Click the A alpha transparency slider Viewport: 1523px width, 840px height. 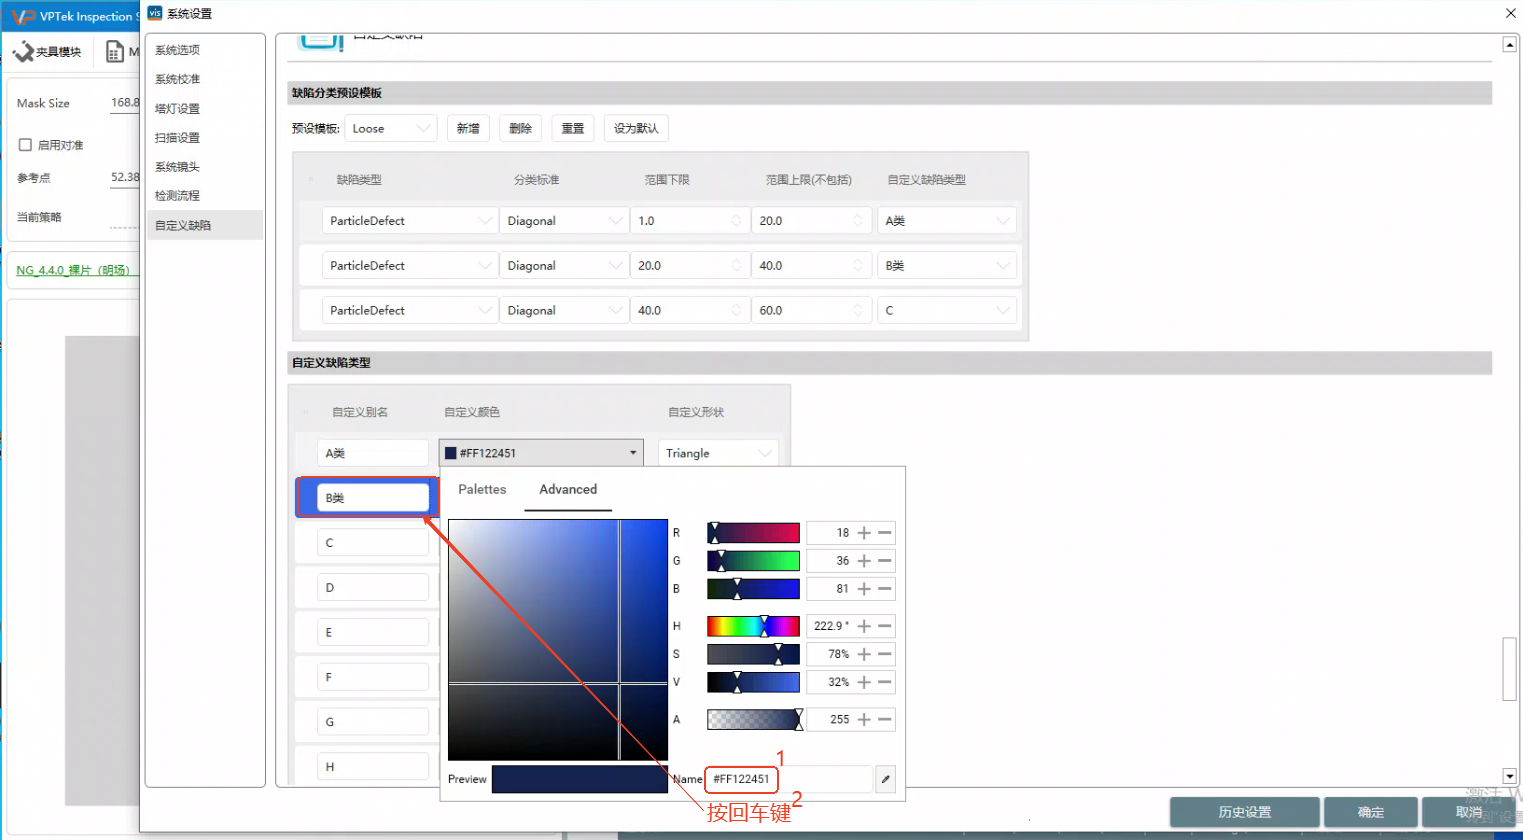point(753,719)
